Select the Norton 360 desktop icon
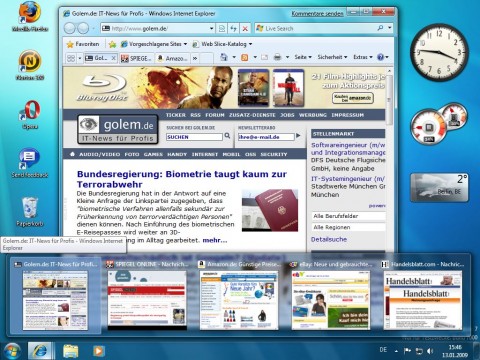 [30, 66]
